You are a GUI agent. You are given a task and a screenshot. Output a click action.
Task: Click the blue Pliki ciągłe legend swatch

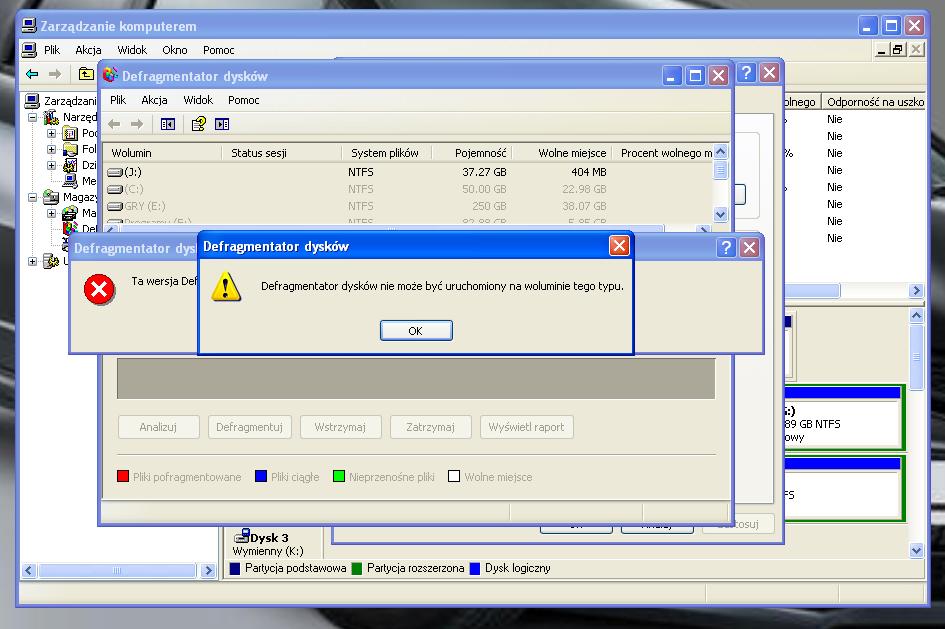pos(261,477)
